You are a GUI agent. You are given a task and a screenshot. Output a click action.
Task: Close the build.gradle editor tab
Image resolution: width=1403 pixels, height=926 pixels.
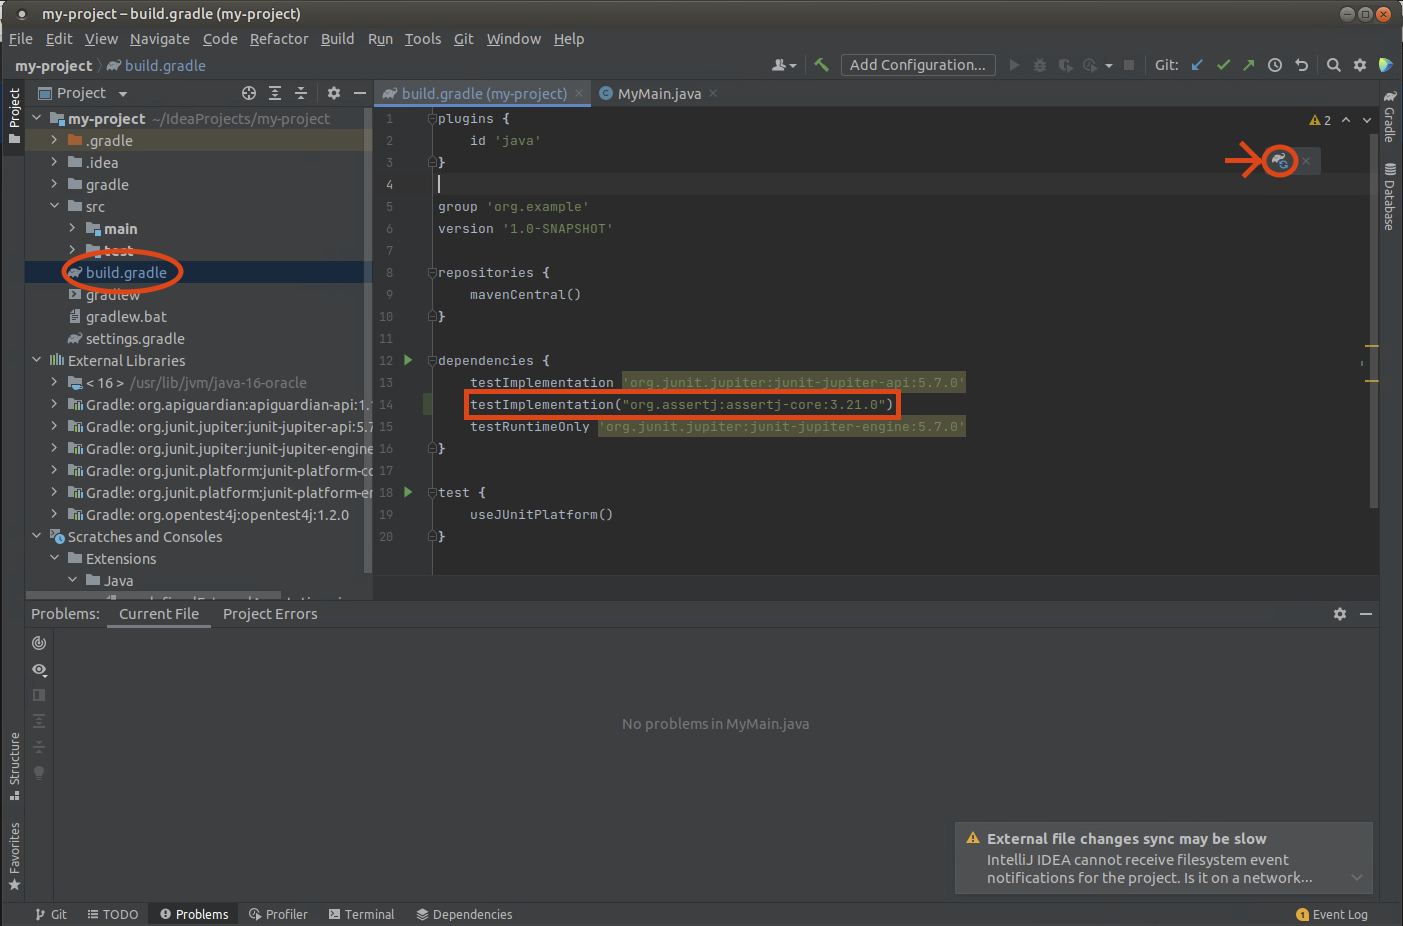click(579, 93)
